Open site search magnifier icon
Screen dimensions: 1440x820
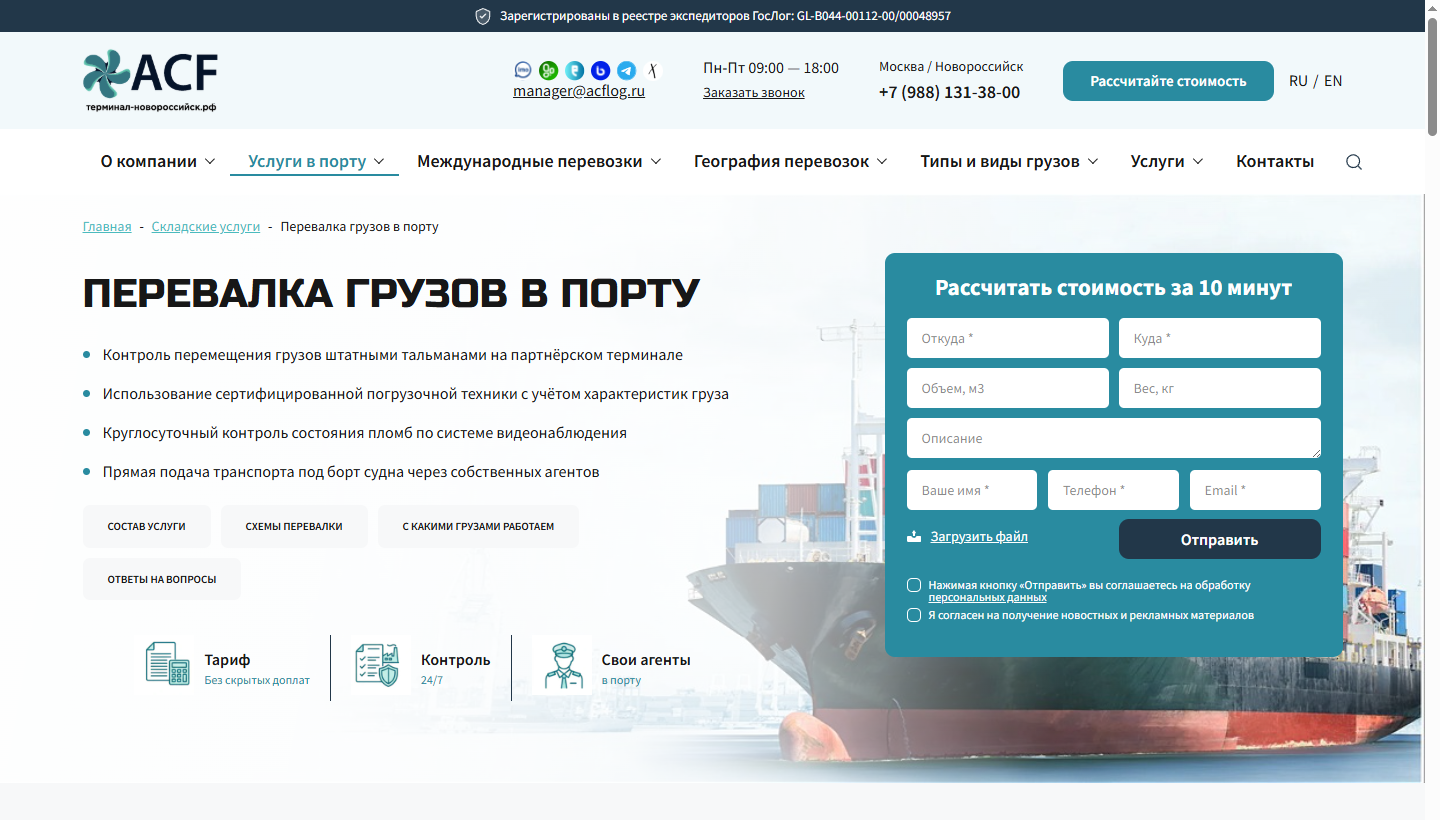pos(1354,162)
